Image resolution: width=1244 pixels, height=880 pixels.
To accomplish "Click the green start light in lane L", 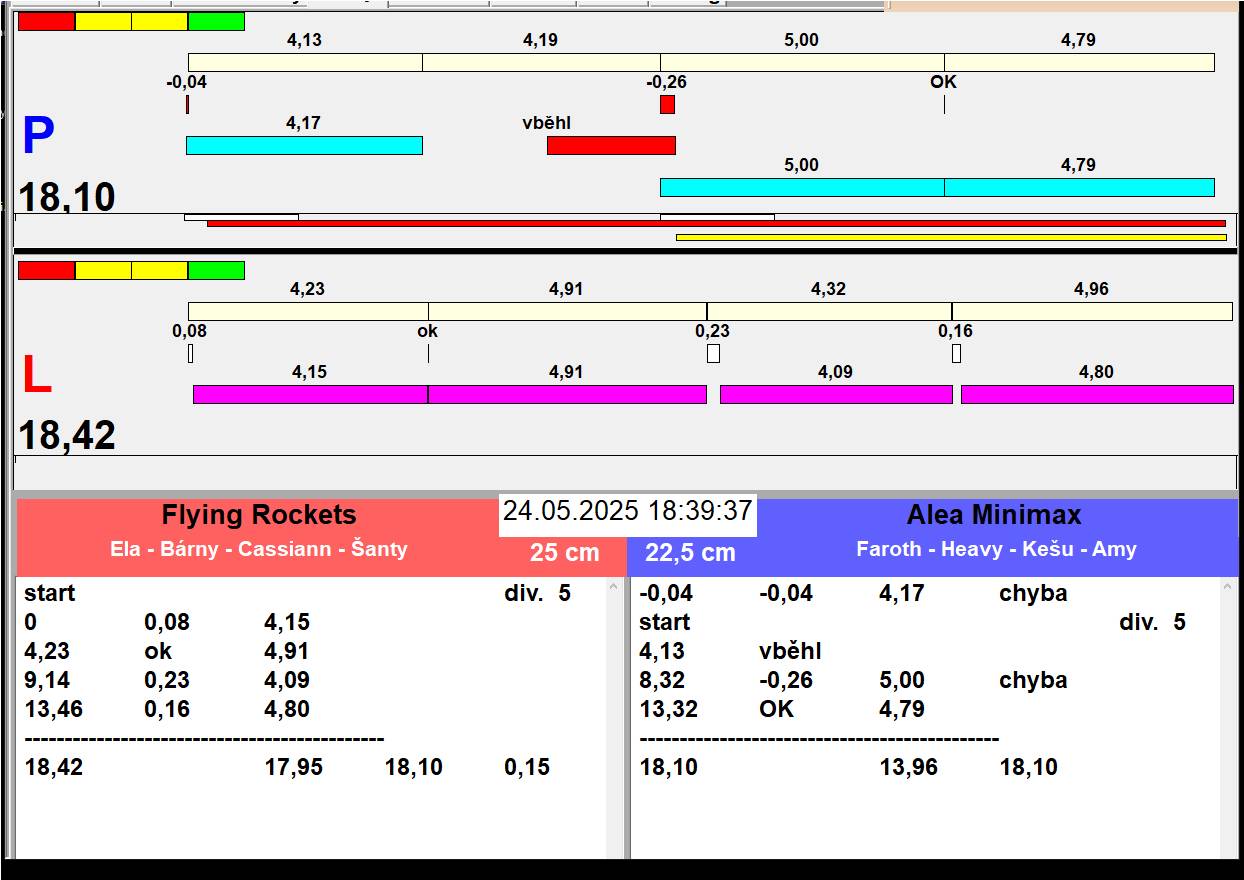I will click(x=216, y=270).
